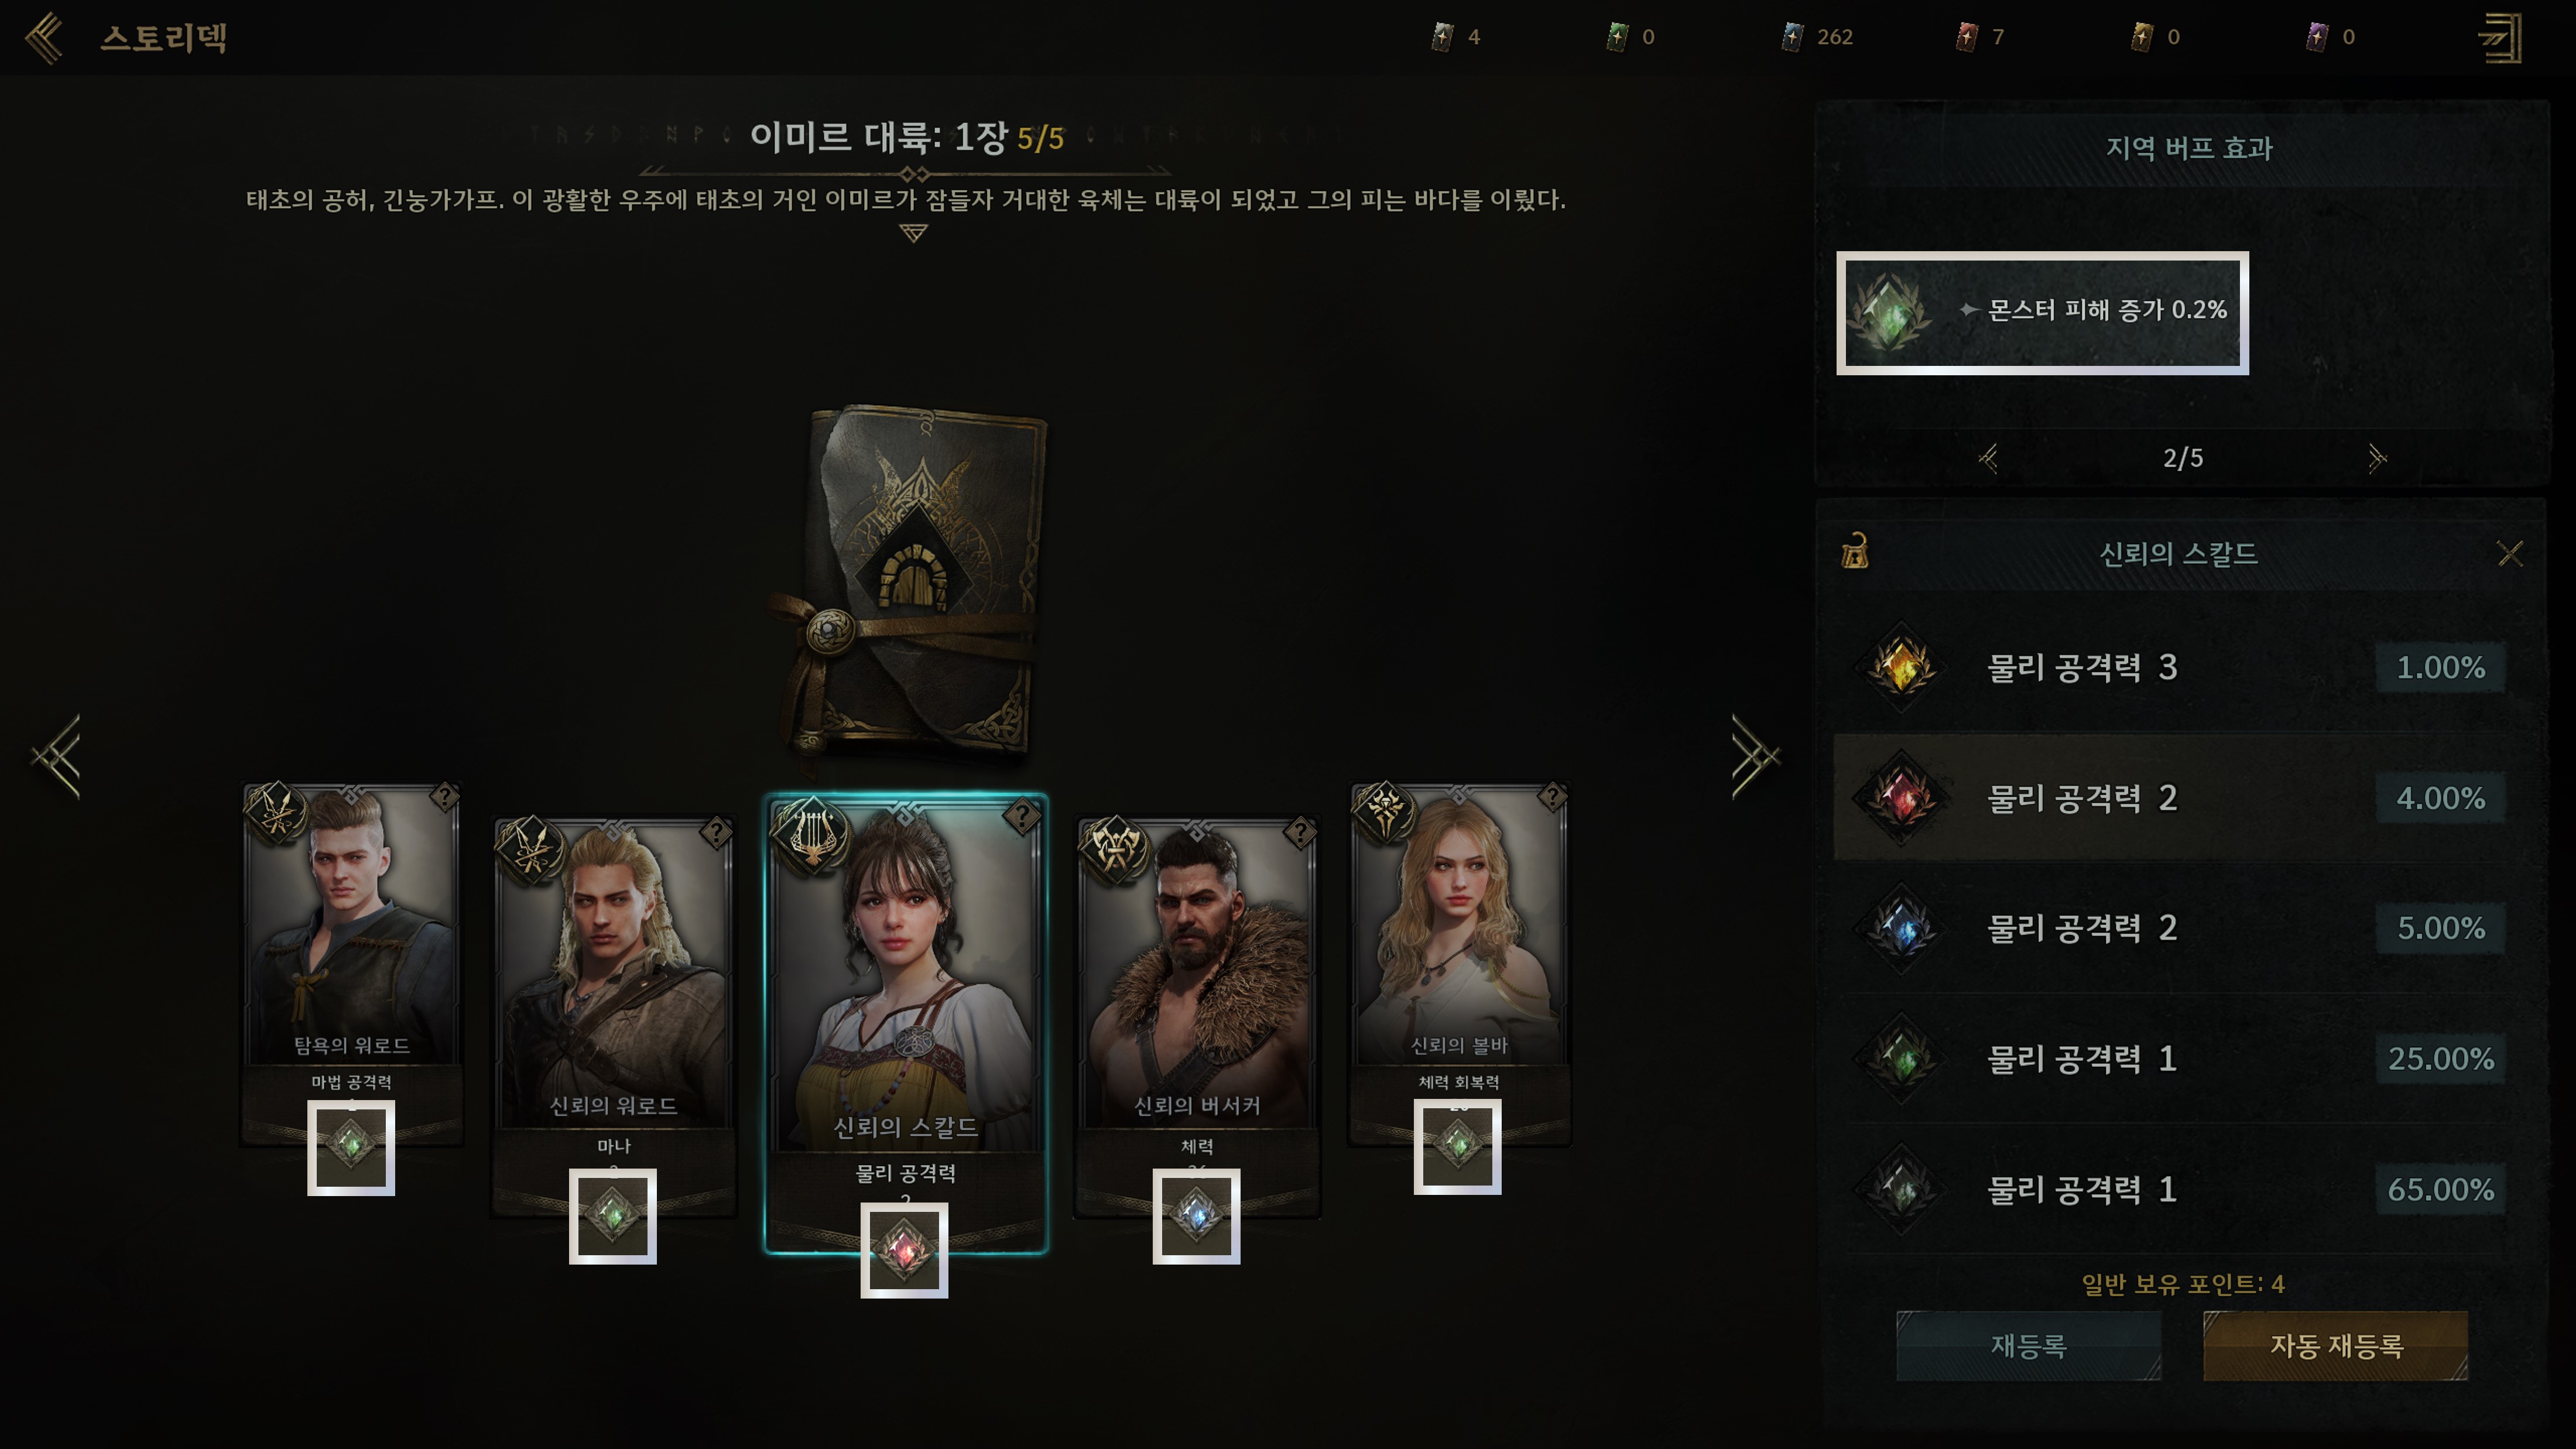Go to previous chapter with left arrow
The height and width of the screenshot is (1449, 2576).
56,756
